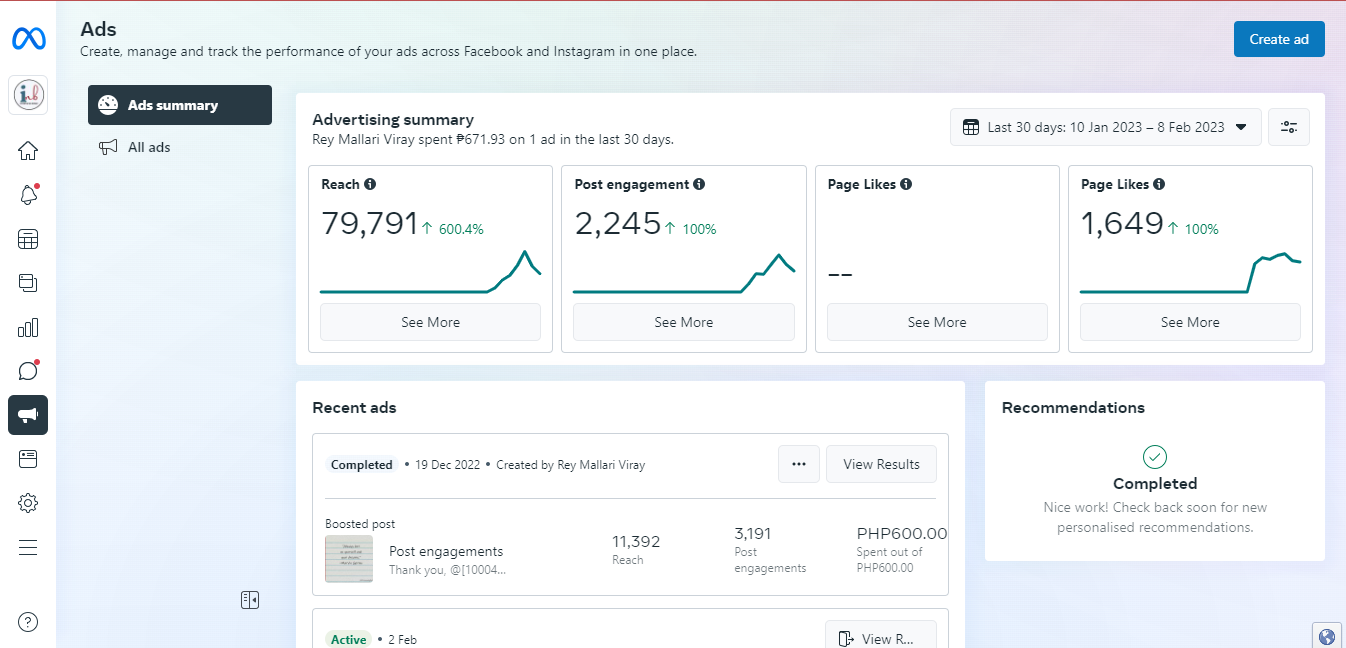Select the Ads megaphone sidebar icon
Screen dimensions: 1346x648
tap(28, 415)
